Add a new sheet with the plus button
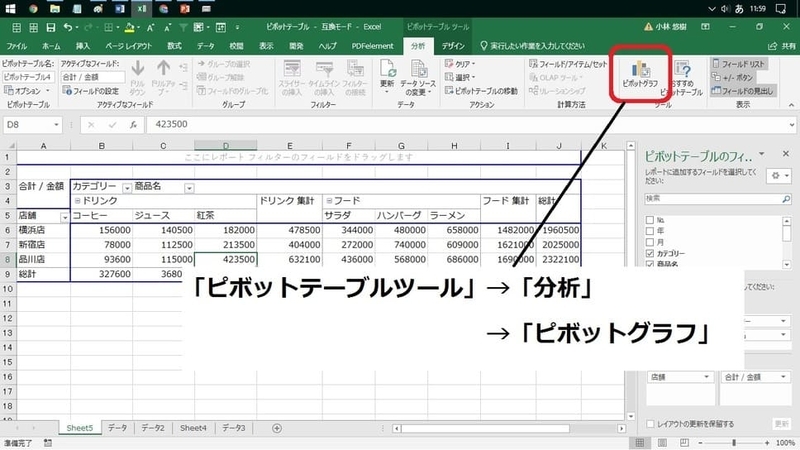The width and height of the screenshot is (800, 450). pos(277,429)
